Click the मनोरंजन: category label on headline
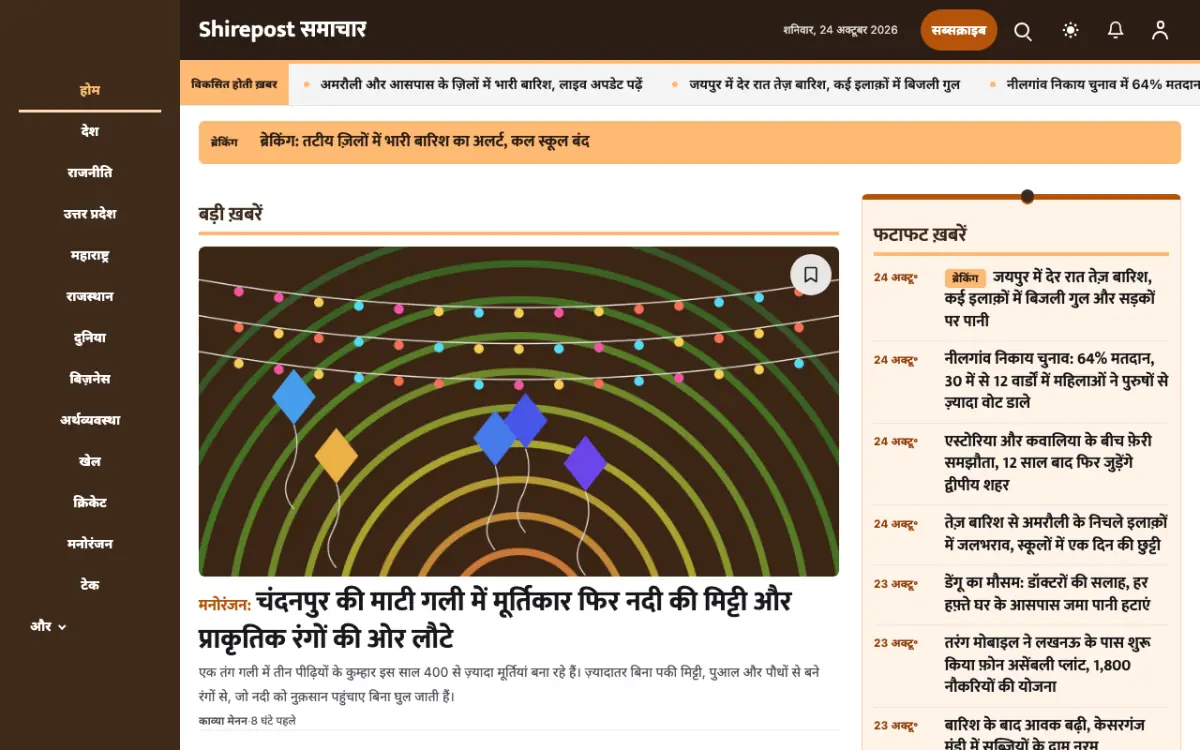Viewport: 1200px width, 750px height. (225, 604)
